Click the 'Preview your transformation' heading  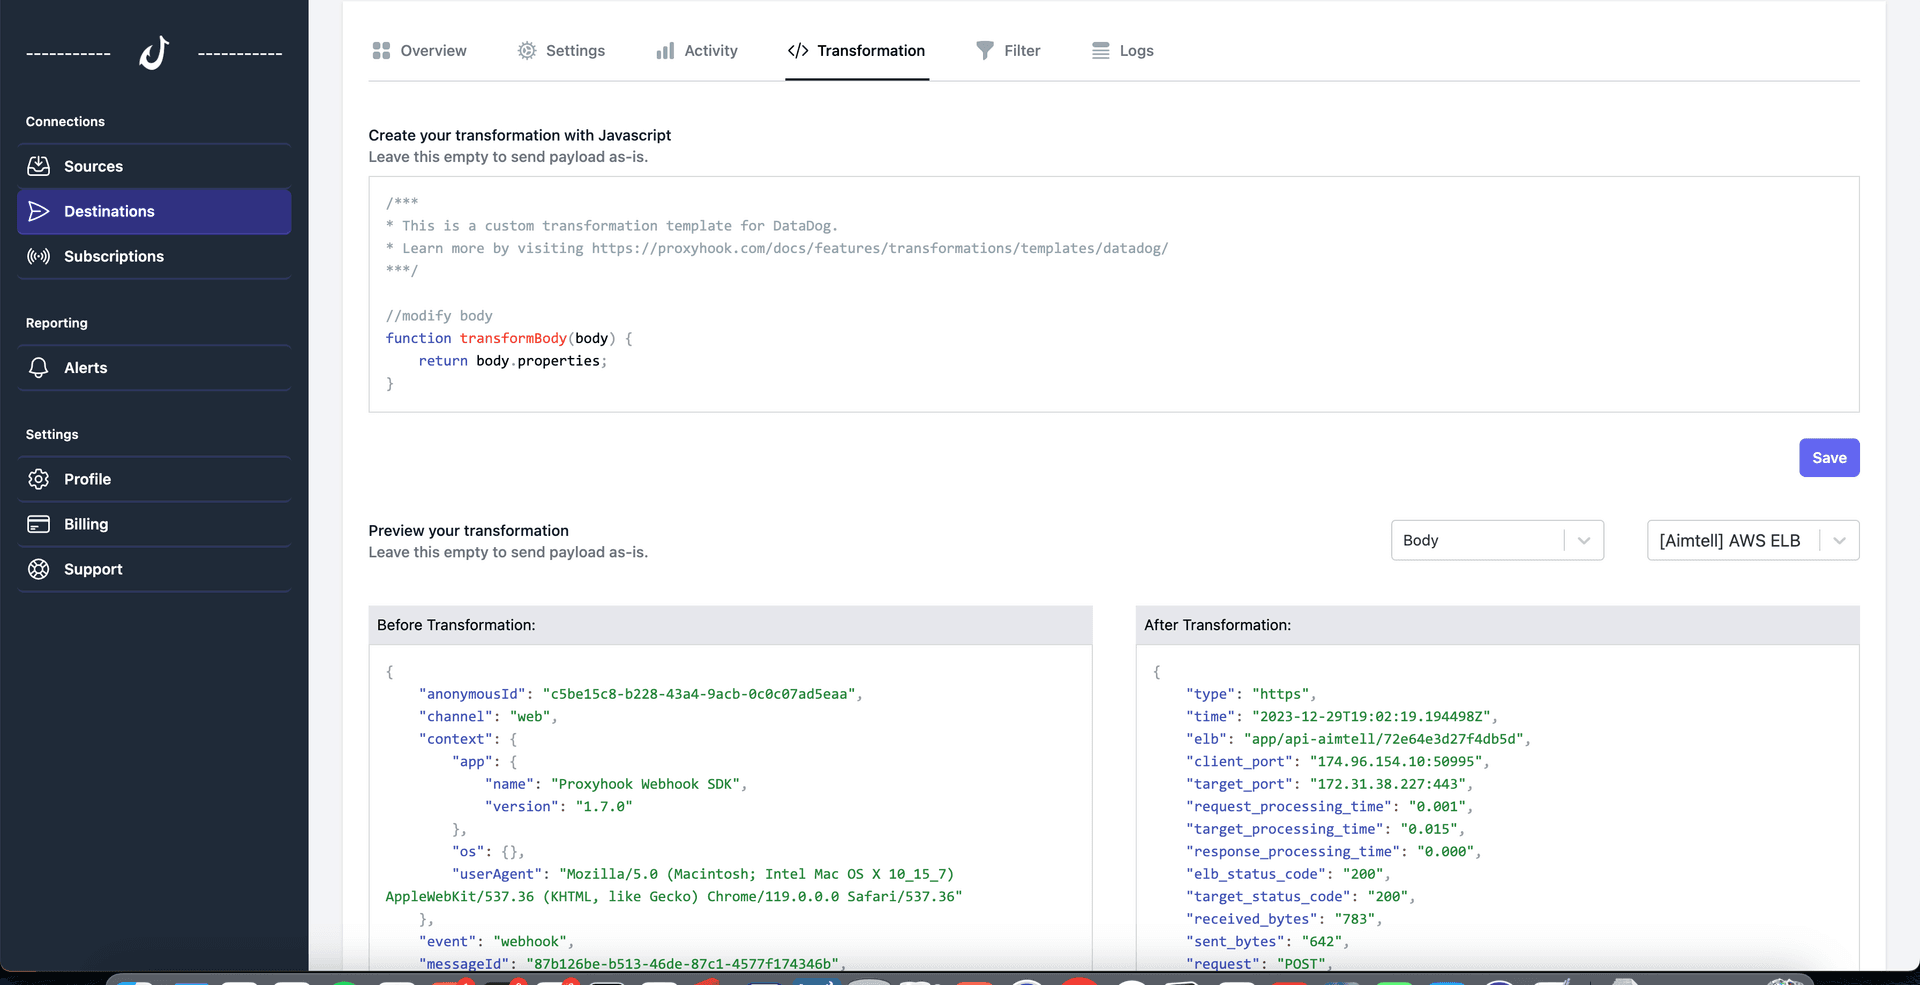click(x=468, y=531)
